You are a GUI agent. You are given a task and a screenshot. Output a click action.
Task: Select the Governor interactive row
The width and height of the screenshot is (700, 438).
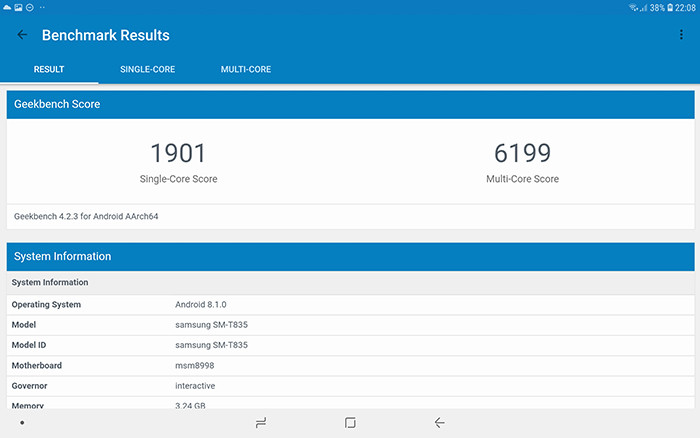[350, 385]
